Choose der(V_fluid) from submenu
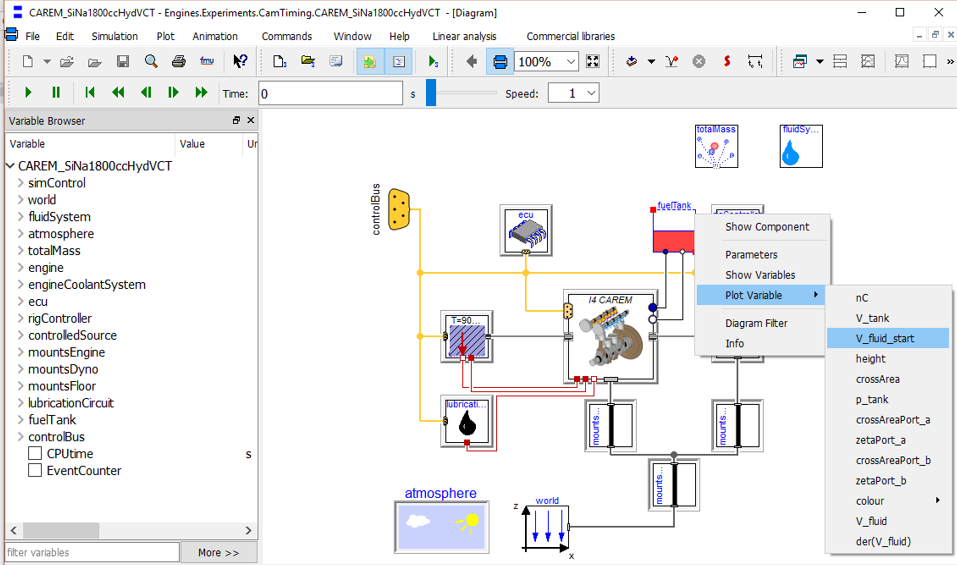This screenshot has height=565, width=957. (x=888, y=541)
